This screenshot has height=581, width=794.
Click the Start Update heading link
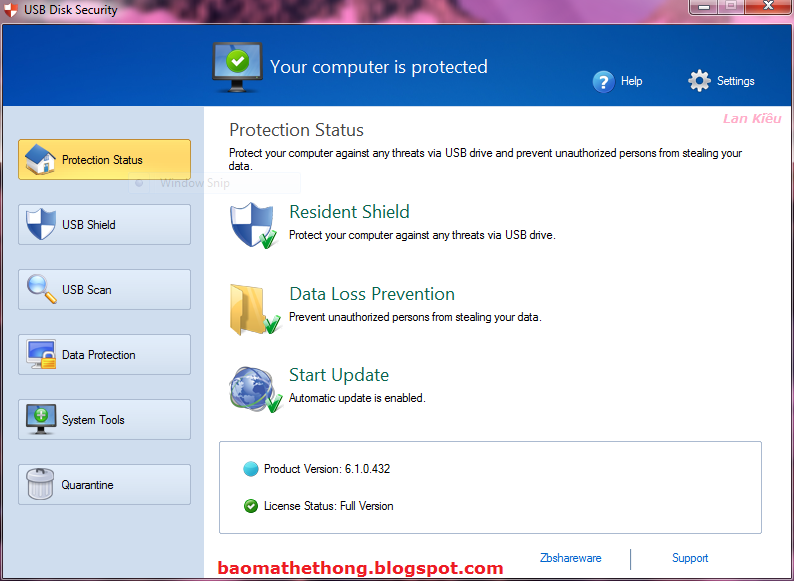tap(339, 375)
